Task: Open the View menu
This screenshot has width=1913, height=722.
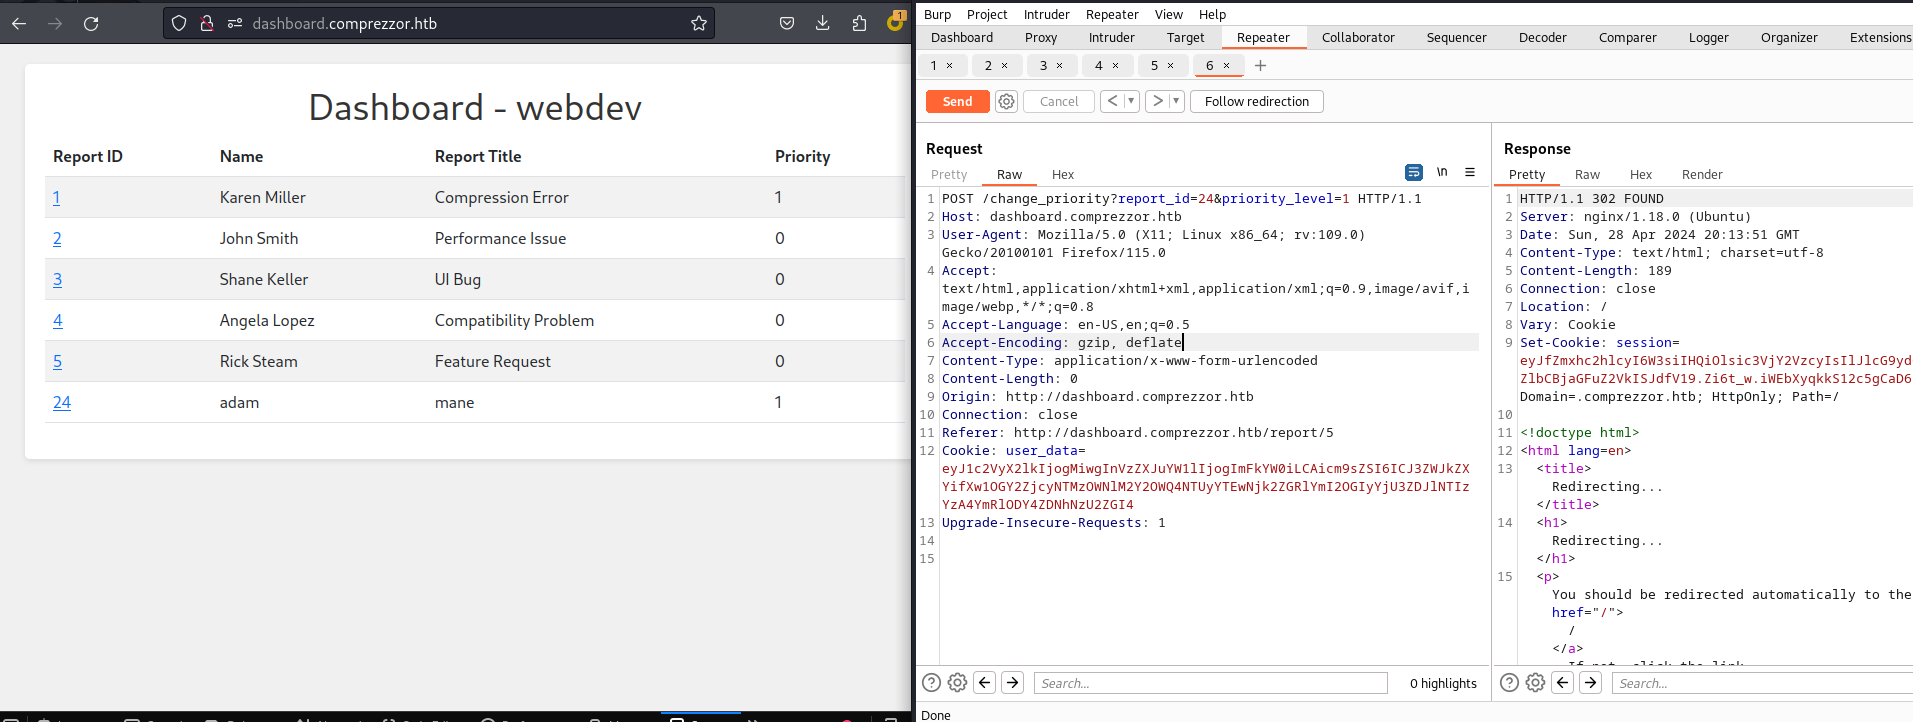Action: [1168, 14]
